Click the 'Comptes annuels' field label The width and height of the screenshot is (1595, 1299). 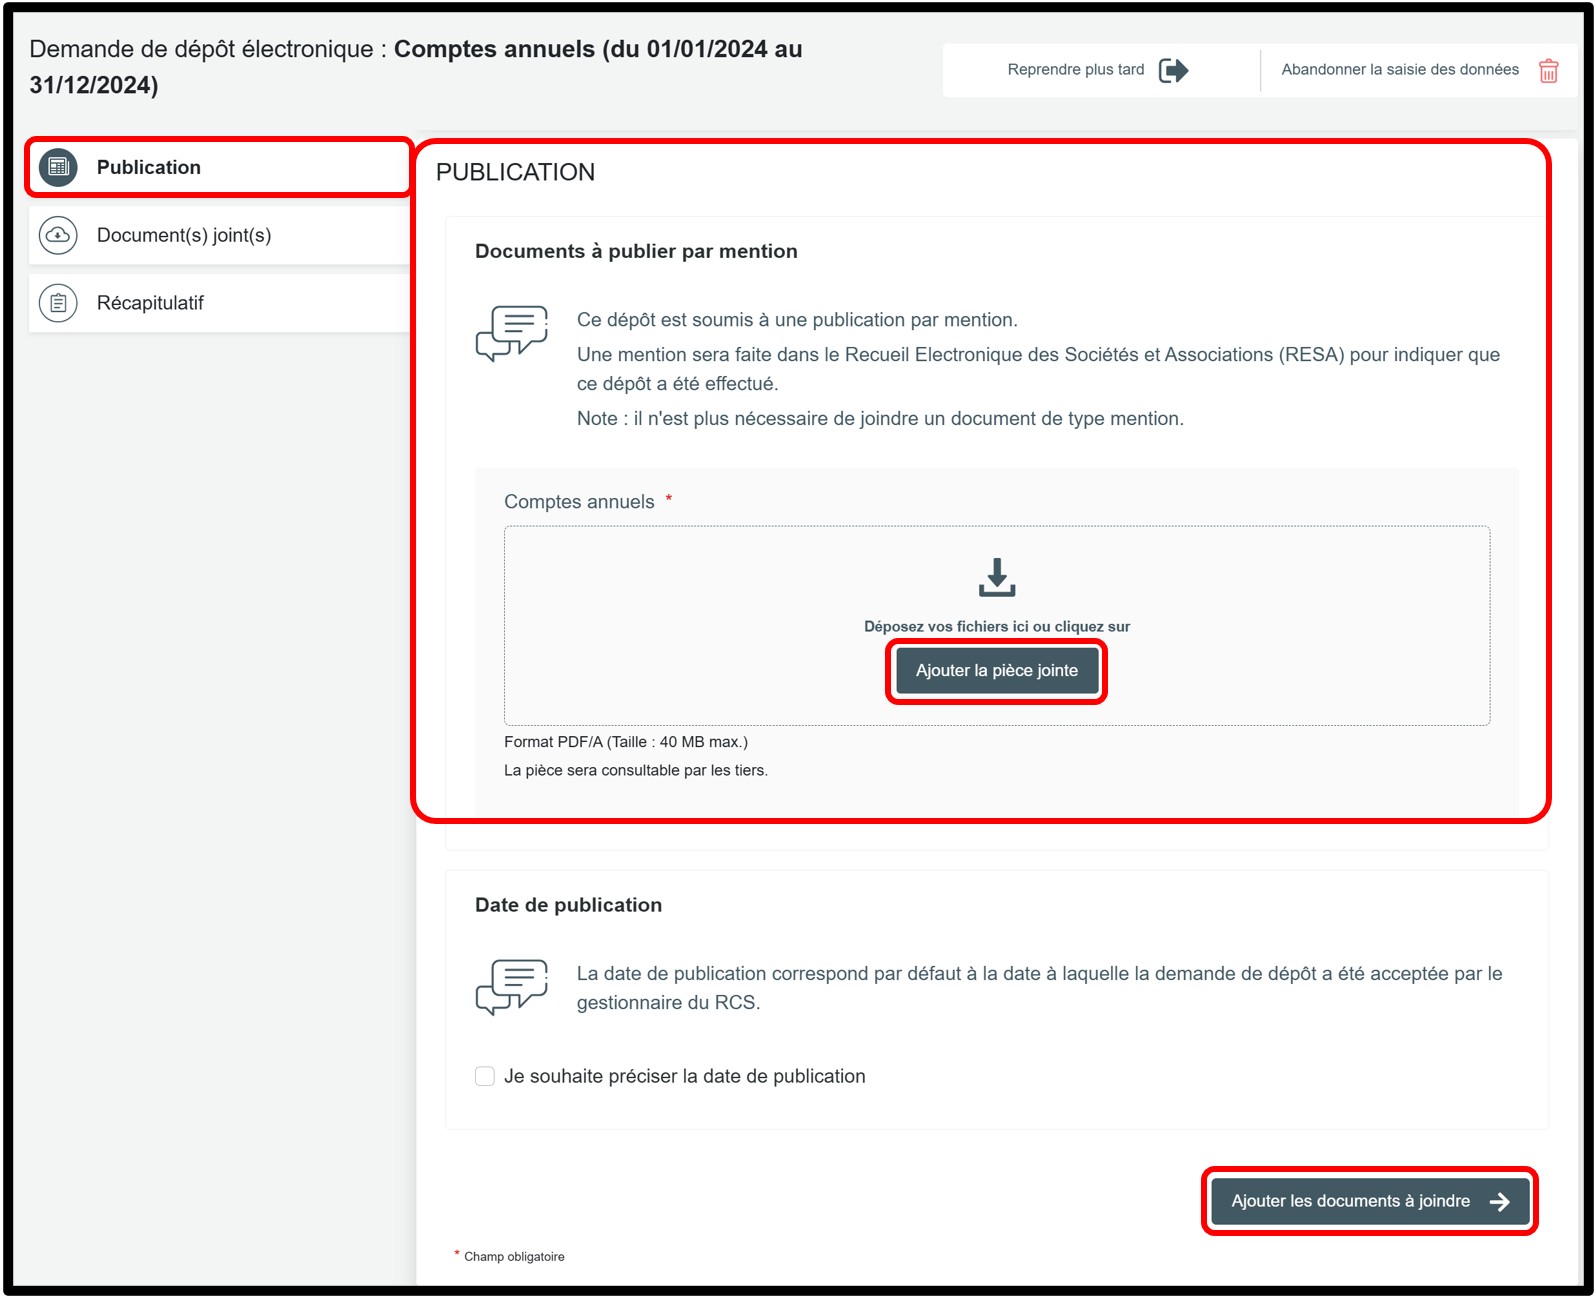(579, 502)
